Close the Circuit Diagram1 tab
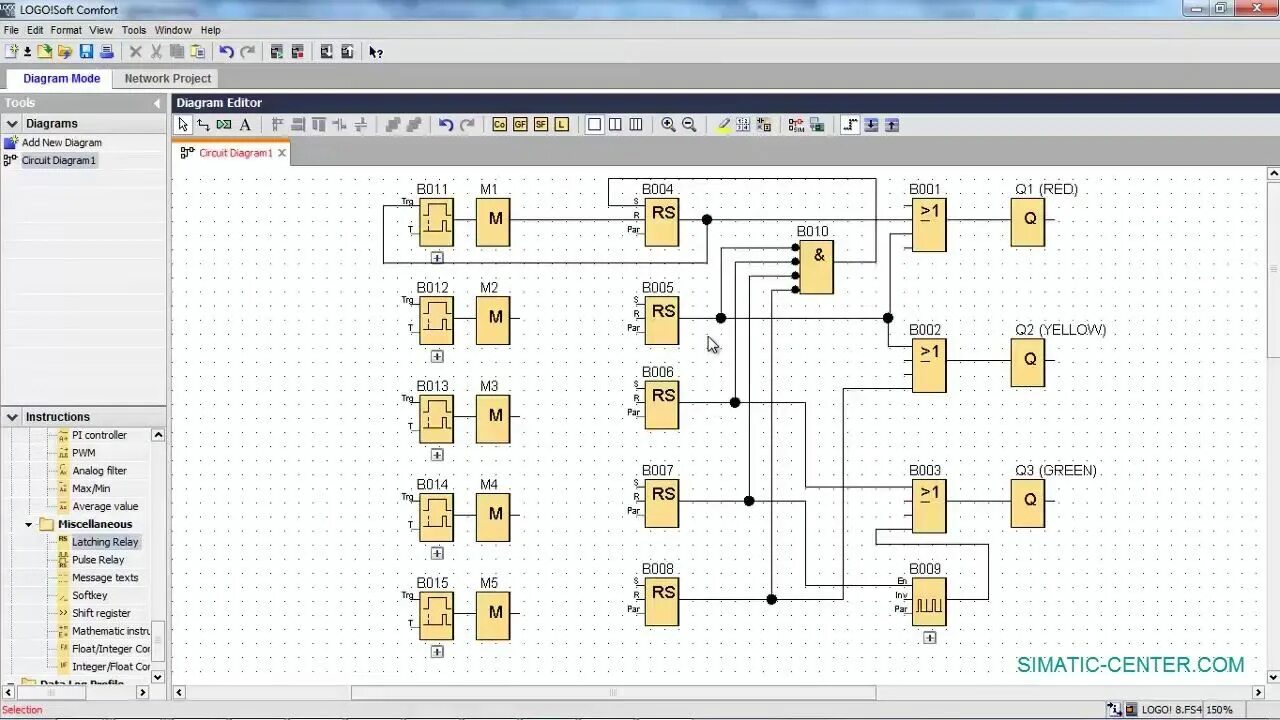The height and width of the screenshot is (720, 1280). coord(282,153)
